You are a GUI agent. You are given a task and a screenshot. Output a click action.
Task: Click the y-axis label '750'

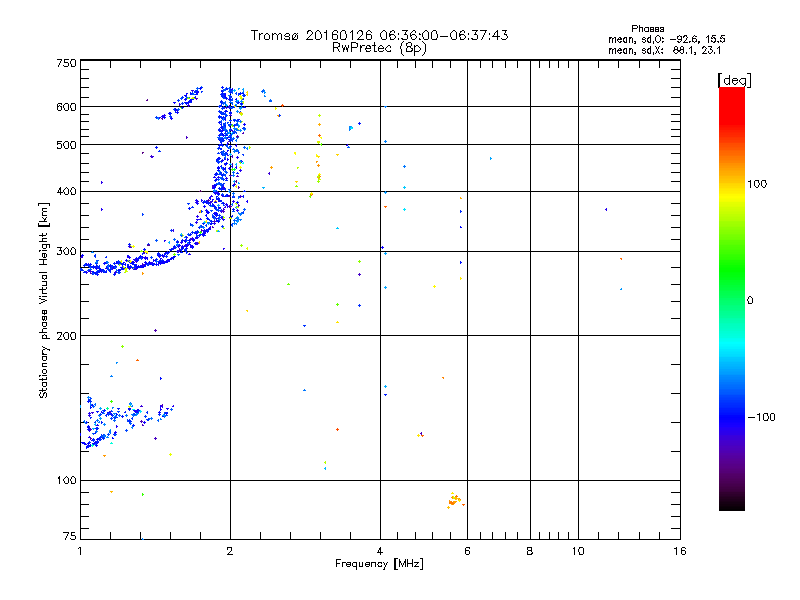[66, 63]
